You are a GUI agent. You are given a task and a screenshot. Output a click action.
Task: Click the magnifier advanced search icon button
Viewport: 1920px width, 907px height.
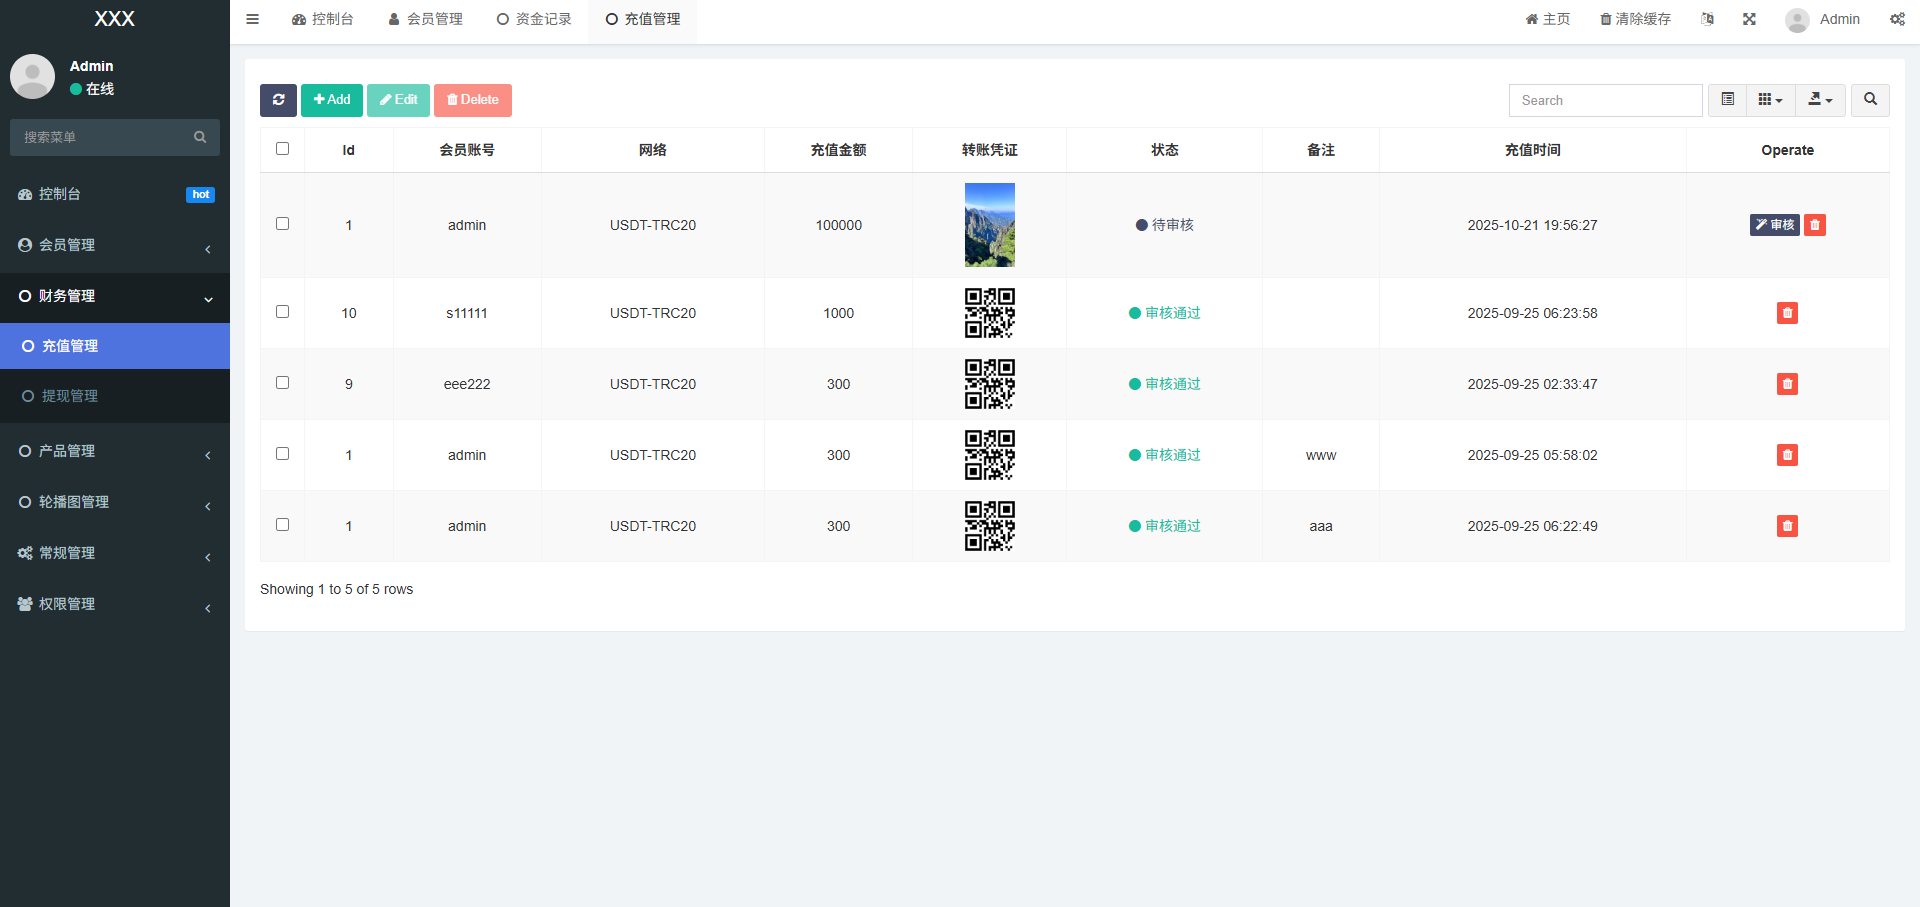click(1870, 100)
